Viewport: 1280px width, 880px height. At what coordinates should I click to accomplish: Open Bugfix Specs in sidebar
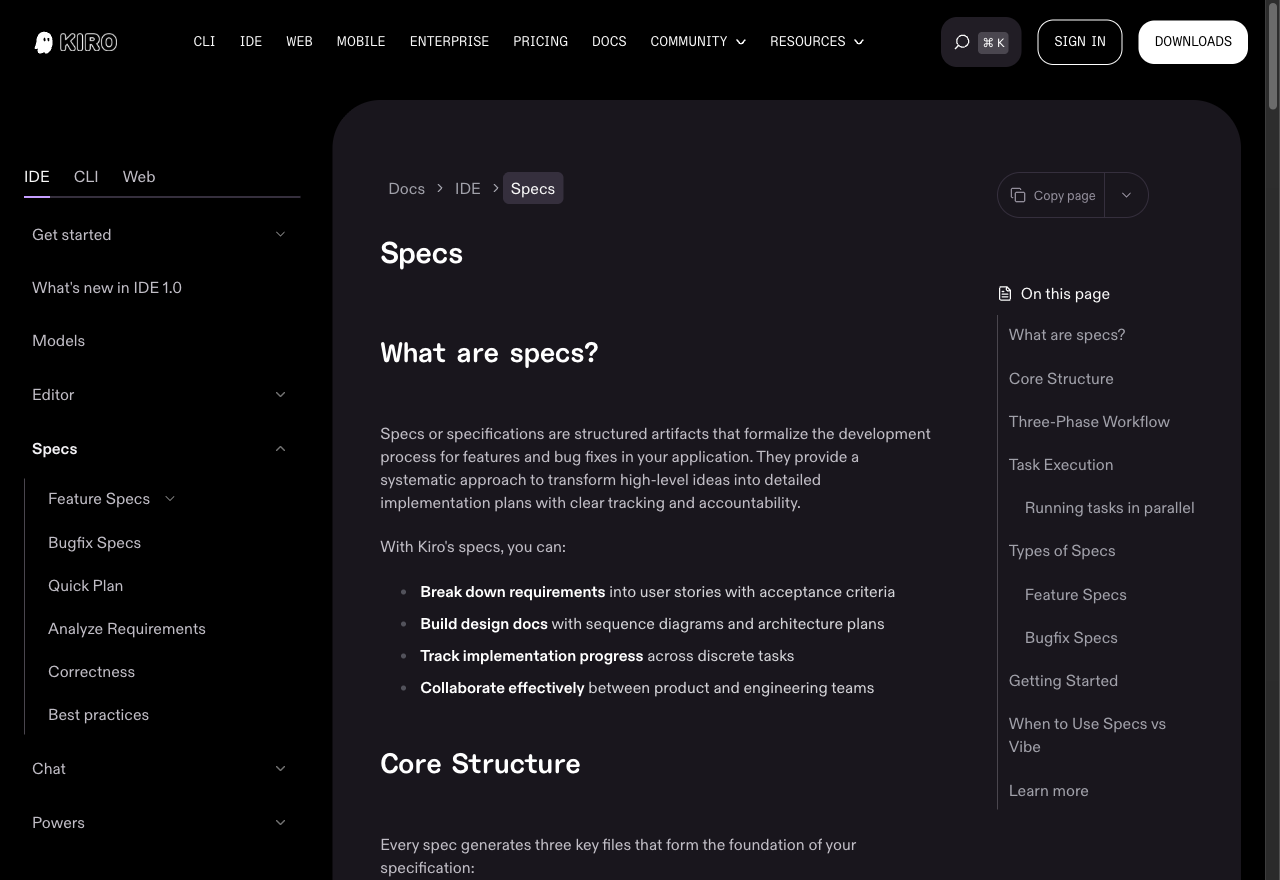[x=94, y=542]
